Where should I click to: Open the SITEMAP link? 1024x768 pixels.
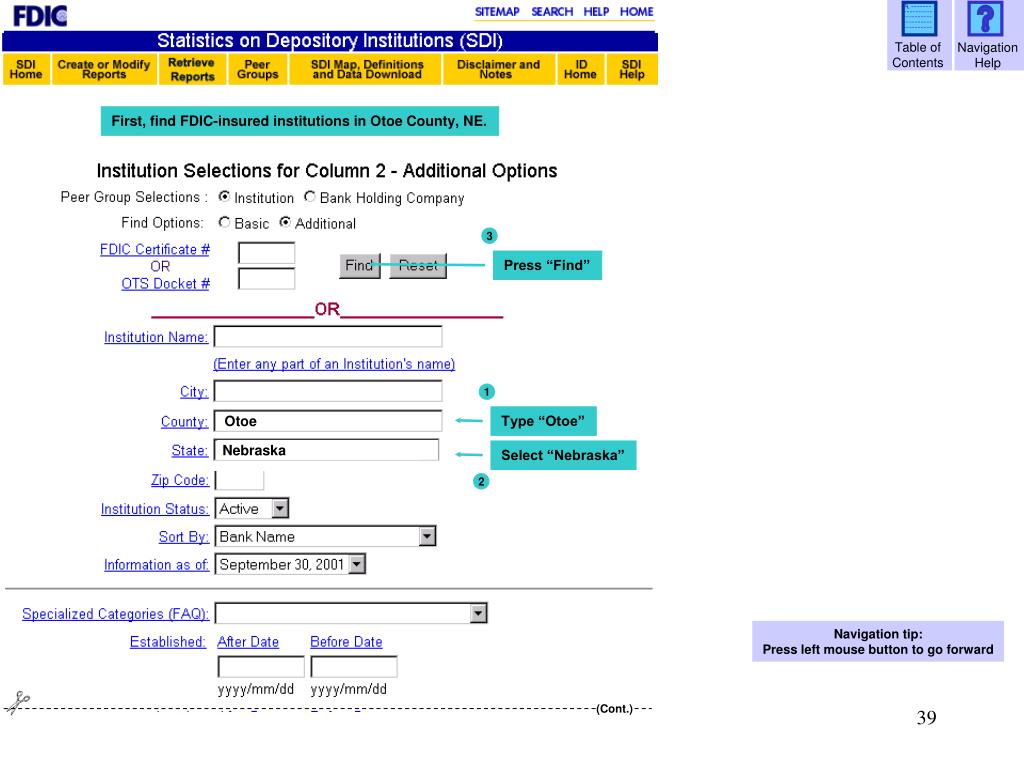[497, 12]
